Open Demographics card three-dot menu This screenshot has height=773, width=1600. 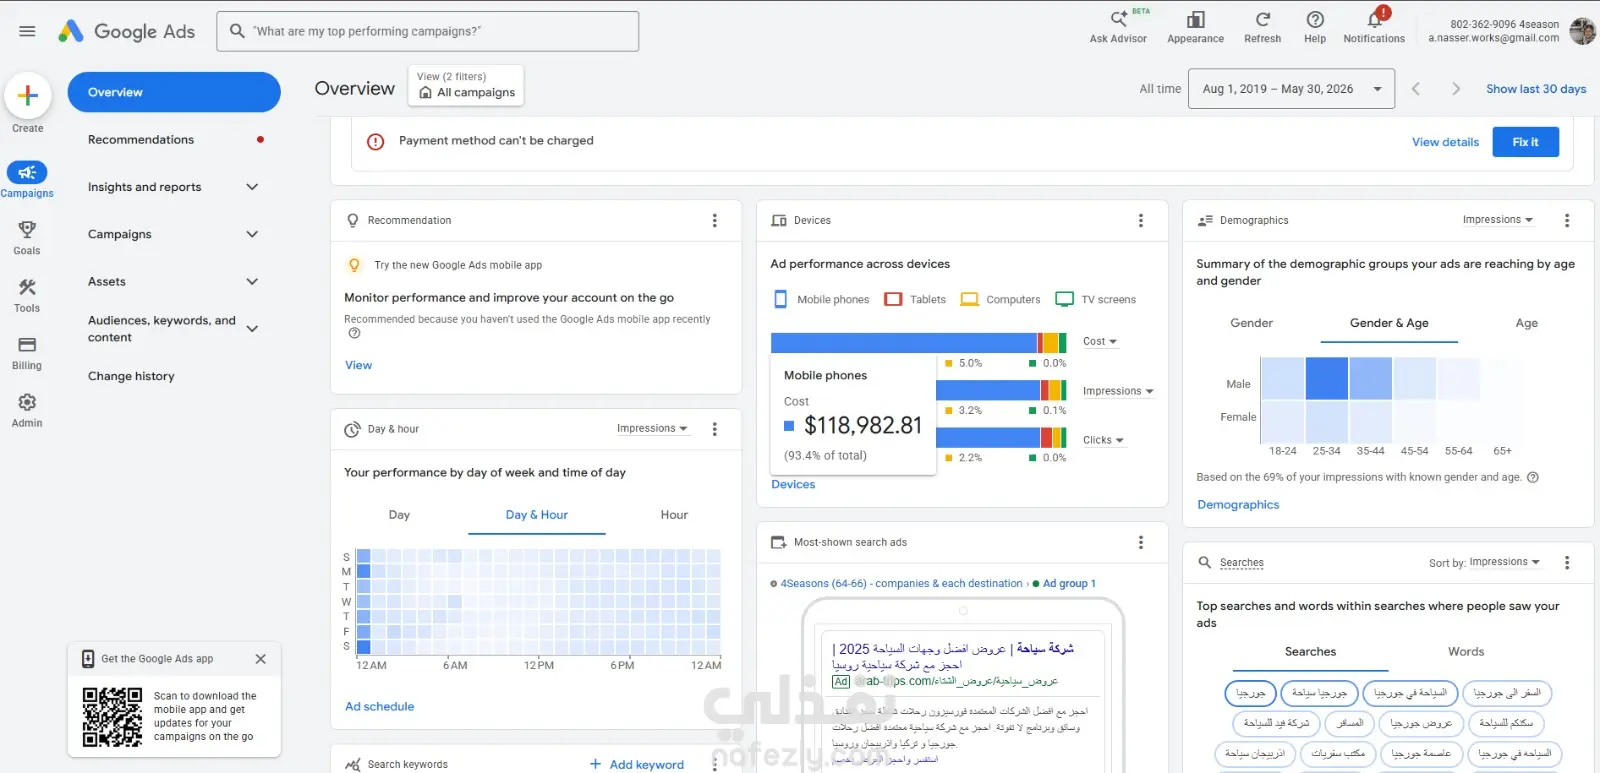tap(1567, 220)
